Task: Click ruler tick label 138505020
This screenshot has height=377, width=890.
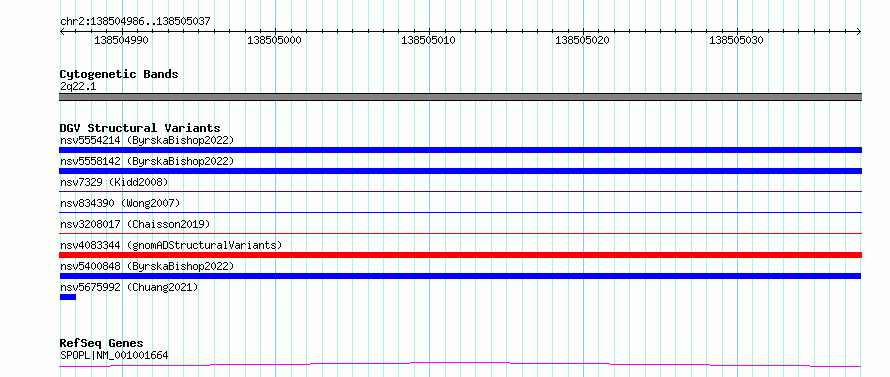Action: 582,40
